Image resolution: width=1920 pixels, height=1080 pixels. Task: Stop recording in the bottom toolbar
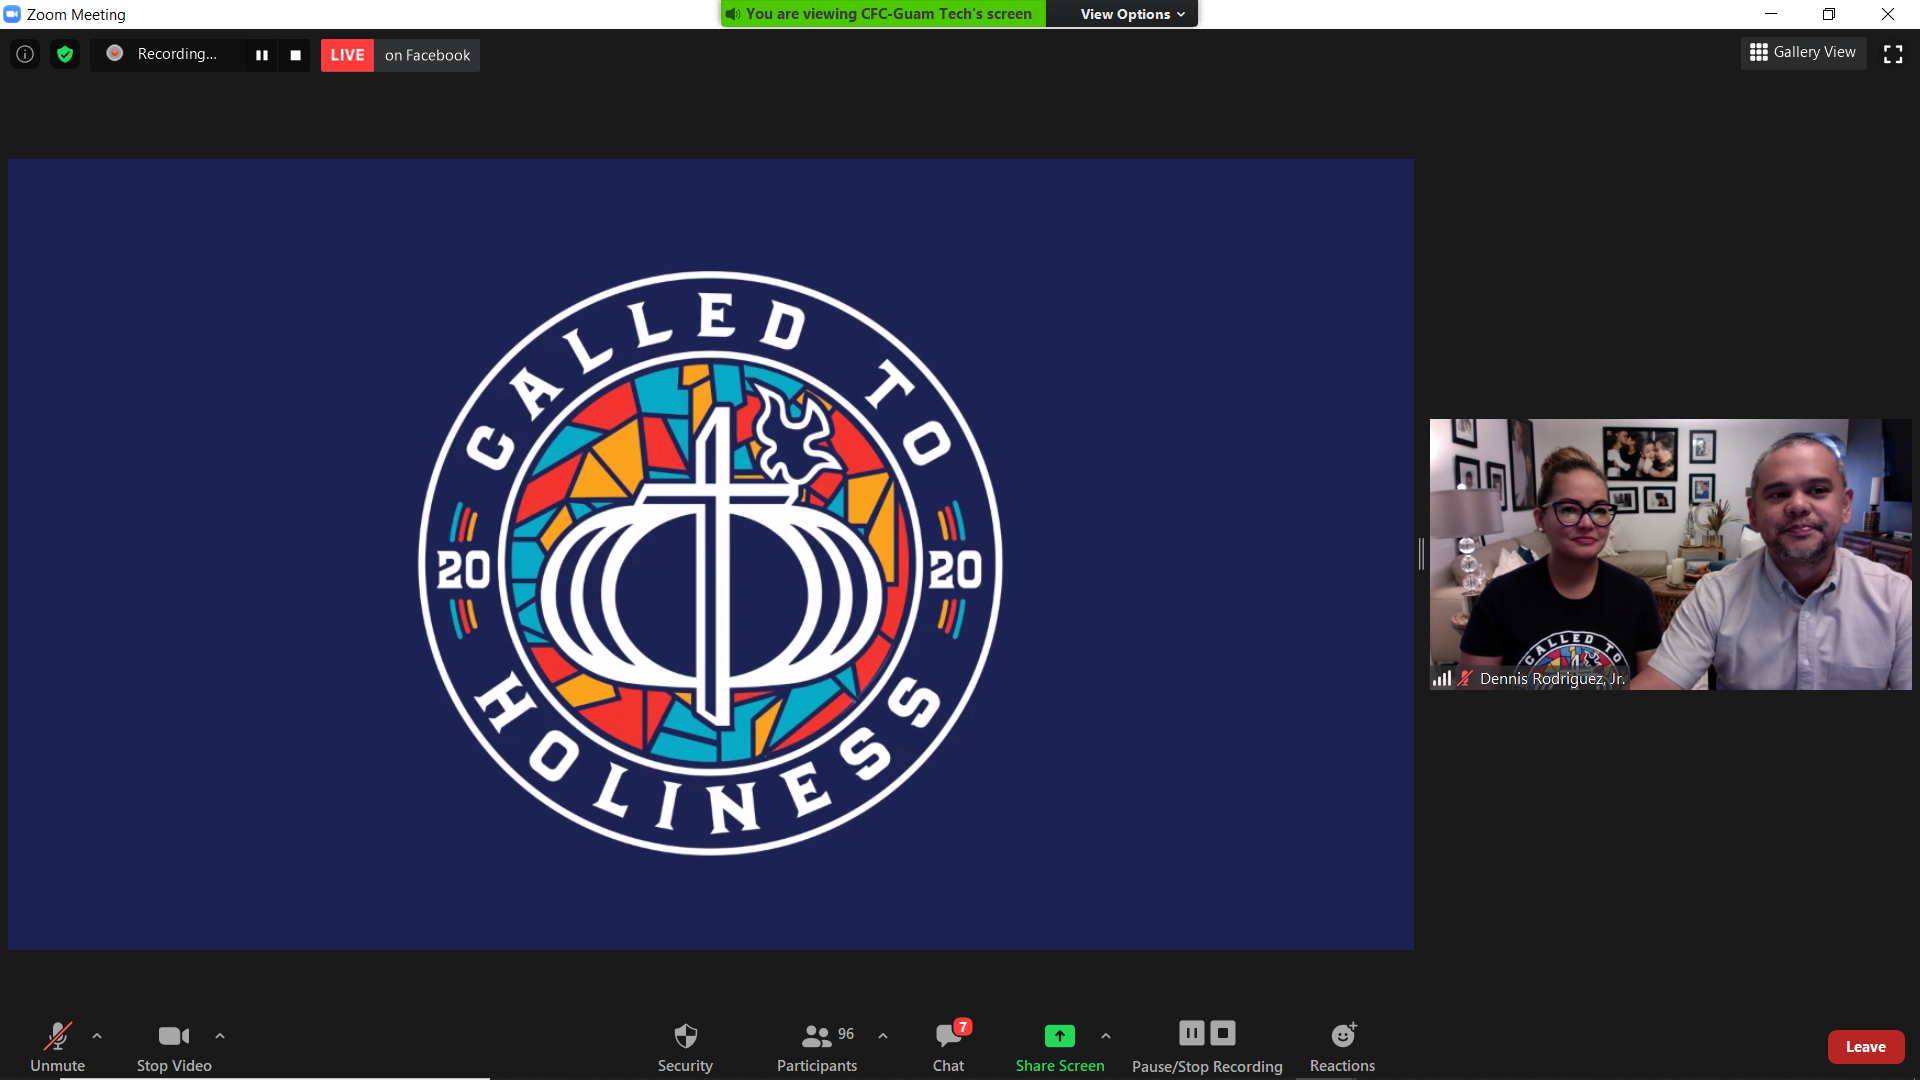[x=1223, y=1033]
